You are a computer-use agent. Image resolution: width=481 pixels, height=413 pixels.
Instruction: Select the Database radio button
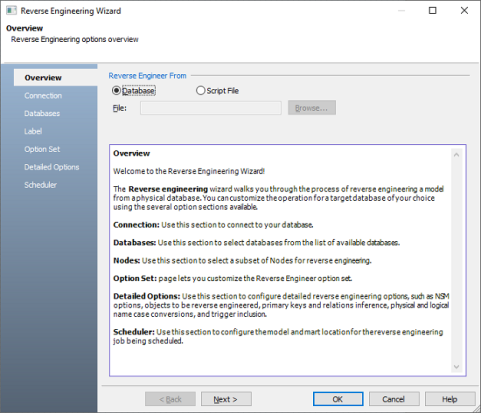click(116, 90)
